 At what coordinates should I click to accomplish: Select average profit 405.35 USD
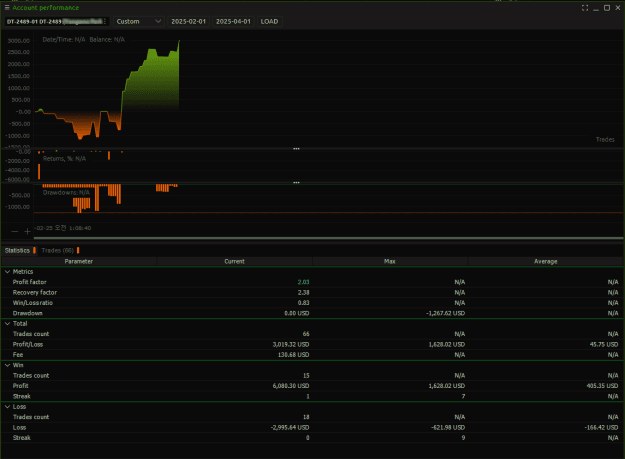pyautogui.click(x=602, y=386)
